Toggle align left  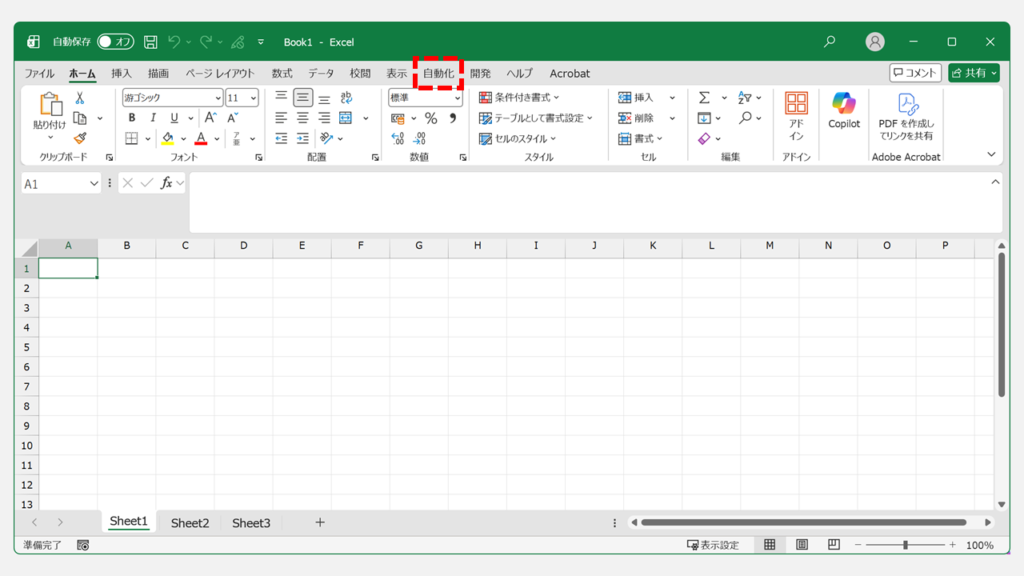tap(281, 118)
